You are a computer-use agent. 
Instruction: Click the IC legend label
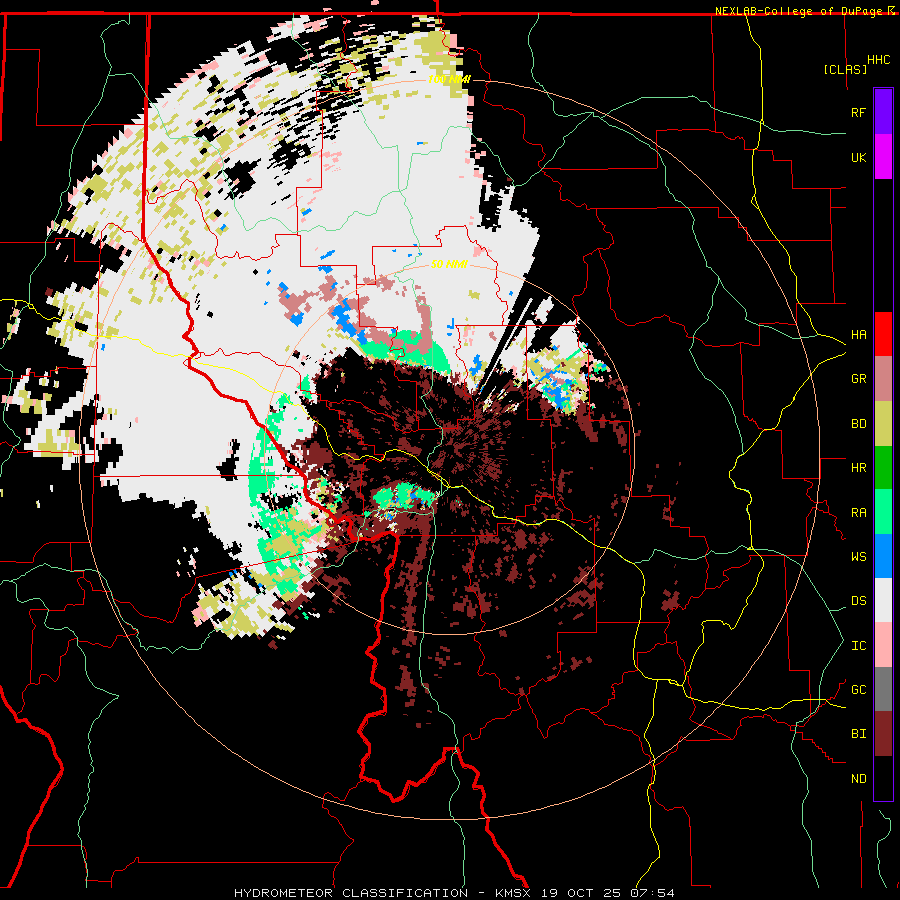858,646
